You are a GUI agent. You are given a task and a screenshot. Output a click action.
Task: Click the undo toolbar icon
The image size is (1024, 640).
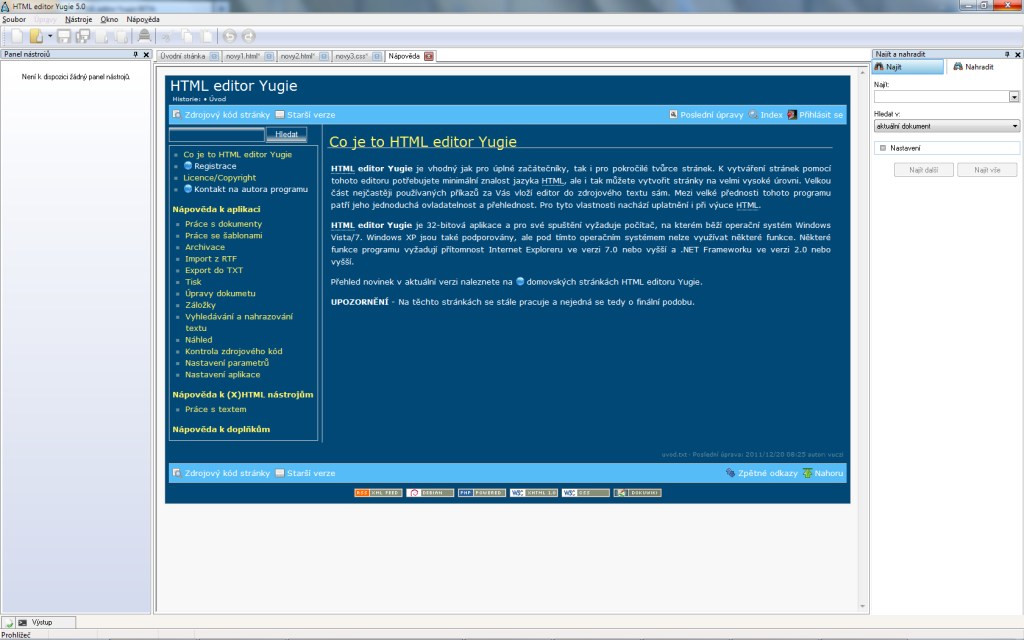(x=229, y=37)
